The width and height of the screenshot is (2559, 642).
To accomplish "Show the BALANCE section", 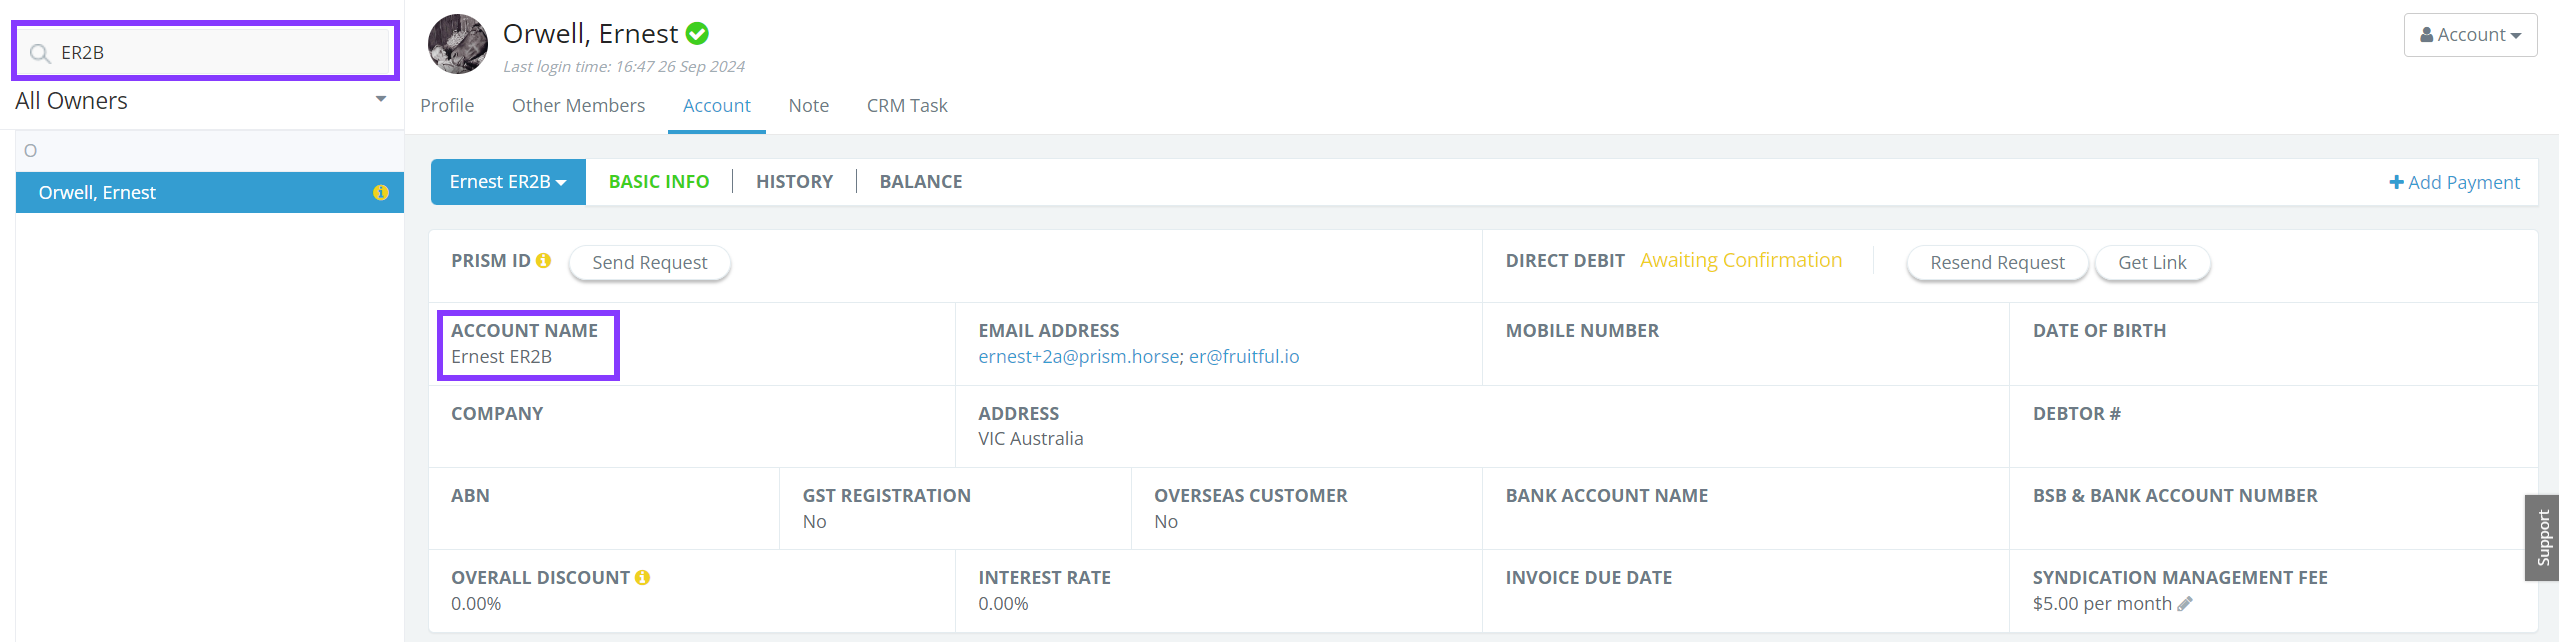I will [920, 182].
